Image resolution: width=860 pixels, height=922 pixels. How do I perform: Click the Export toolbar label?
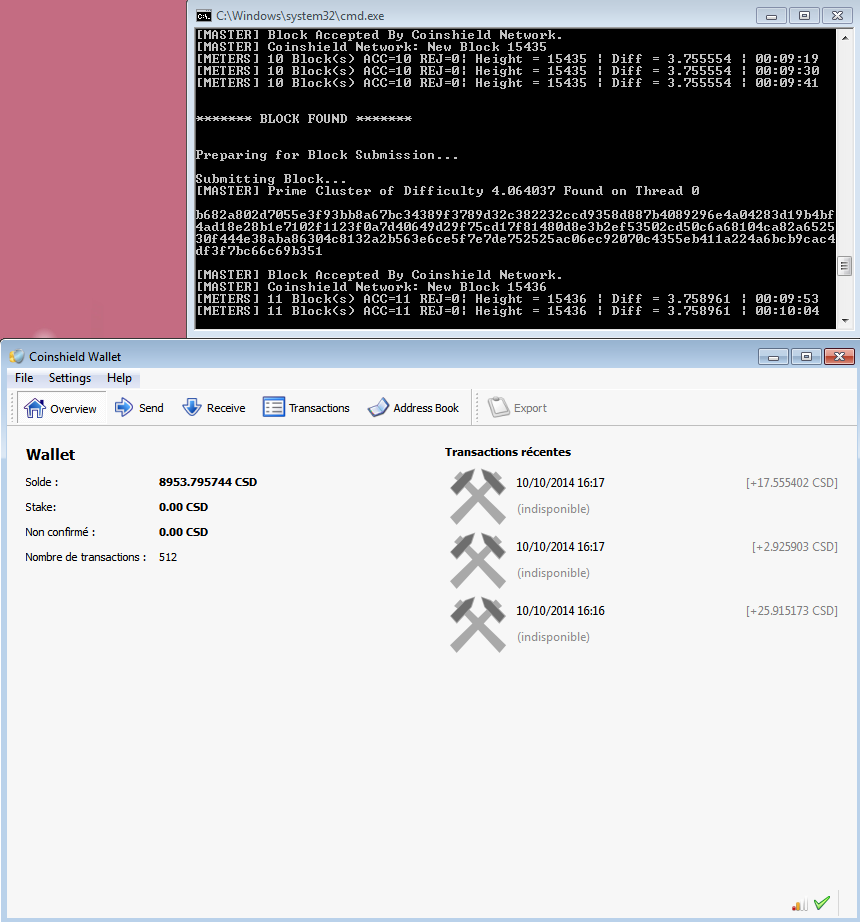(530, 408)
